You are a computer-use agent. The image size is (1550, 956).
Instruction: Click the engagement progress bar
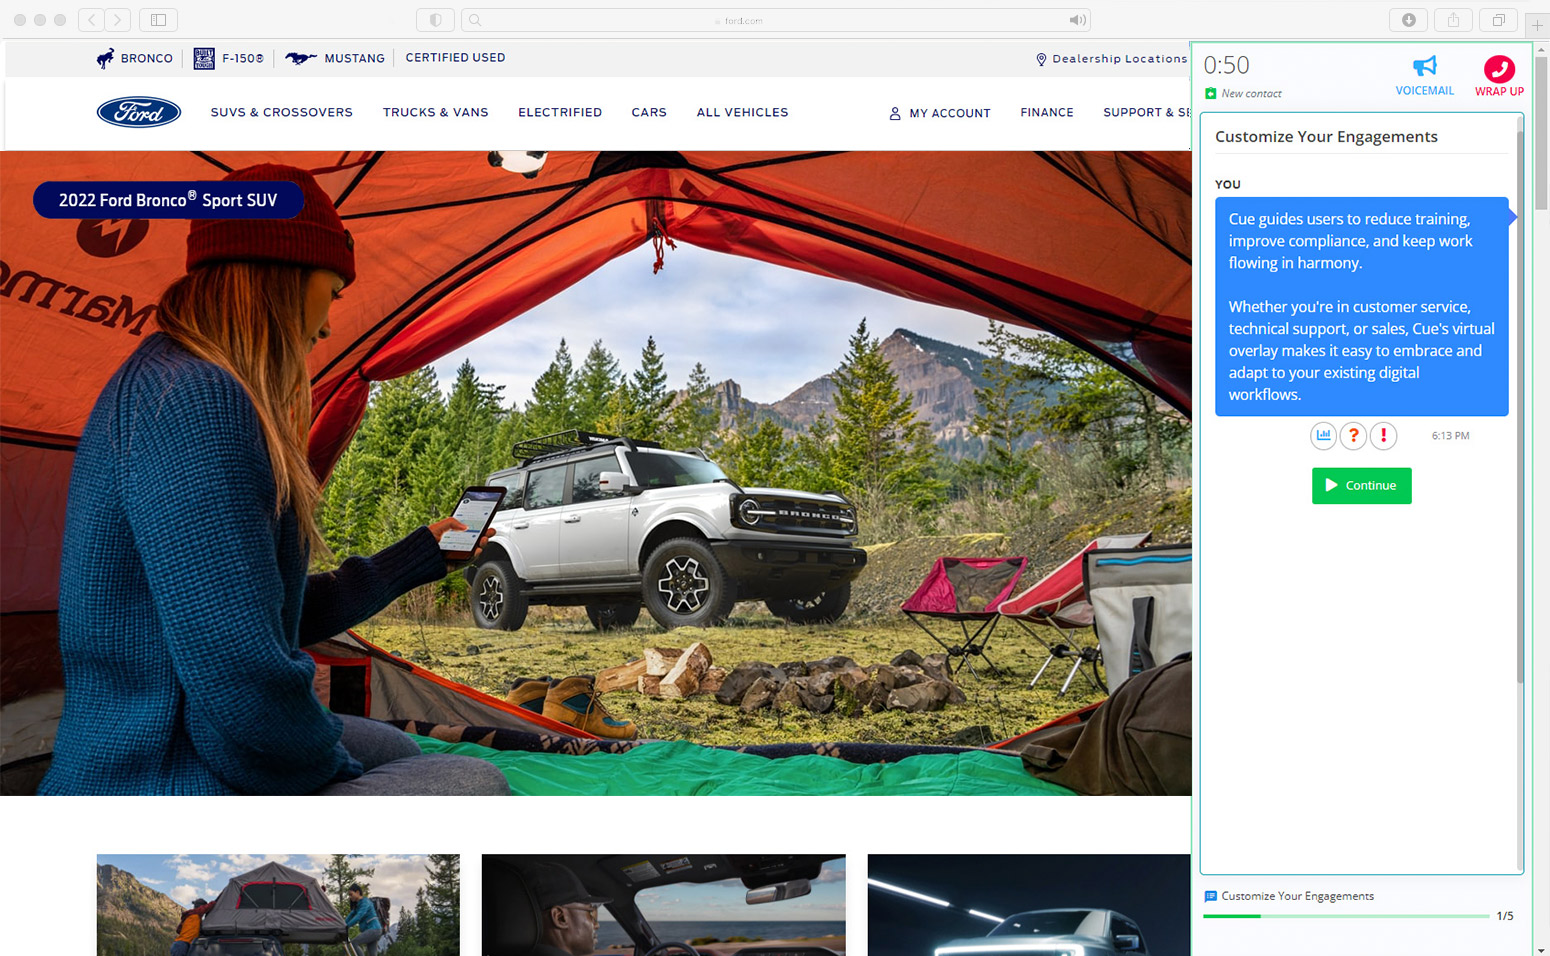(x=1346, y=916)
